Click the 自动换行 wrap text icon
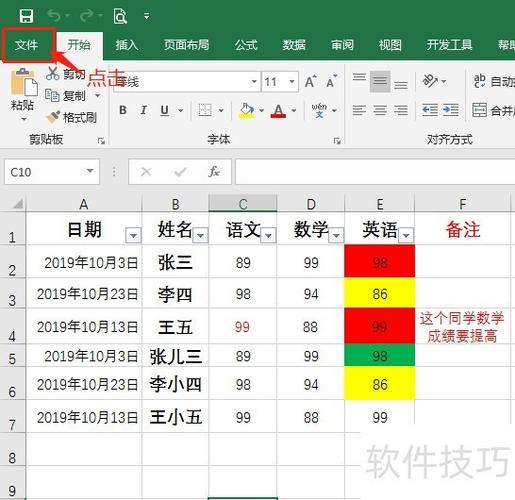 click(x=480, y=81)
